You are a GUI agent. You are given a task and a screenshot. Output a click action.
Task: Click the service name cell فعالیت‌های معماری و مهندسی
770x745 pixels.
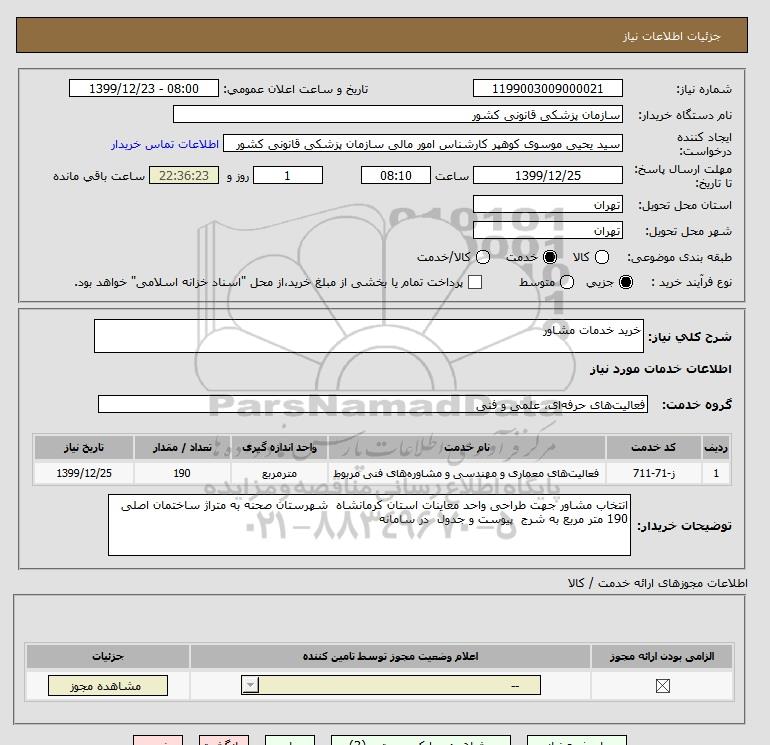coord(467,473)
